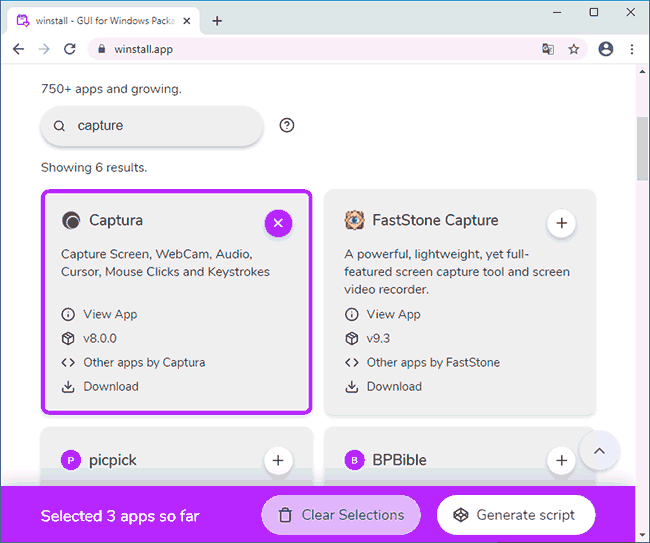Click the trash icon in Clear Selections

point(285,515)
